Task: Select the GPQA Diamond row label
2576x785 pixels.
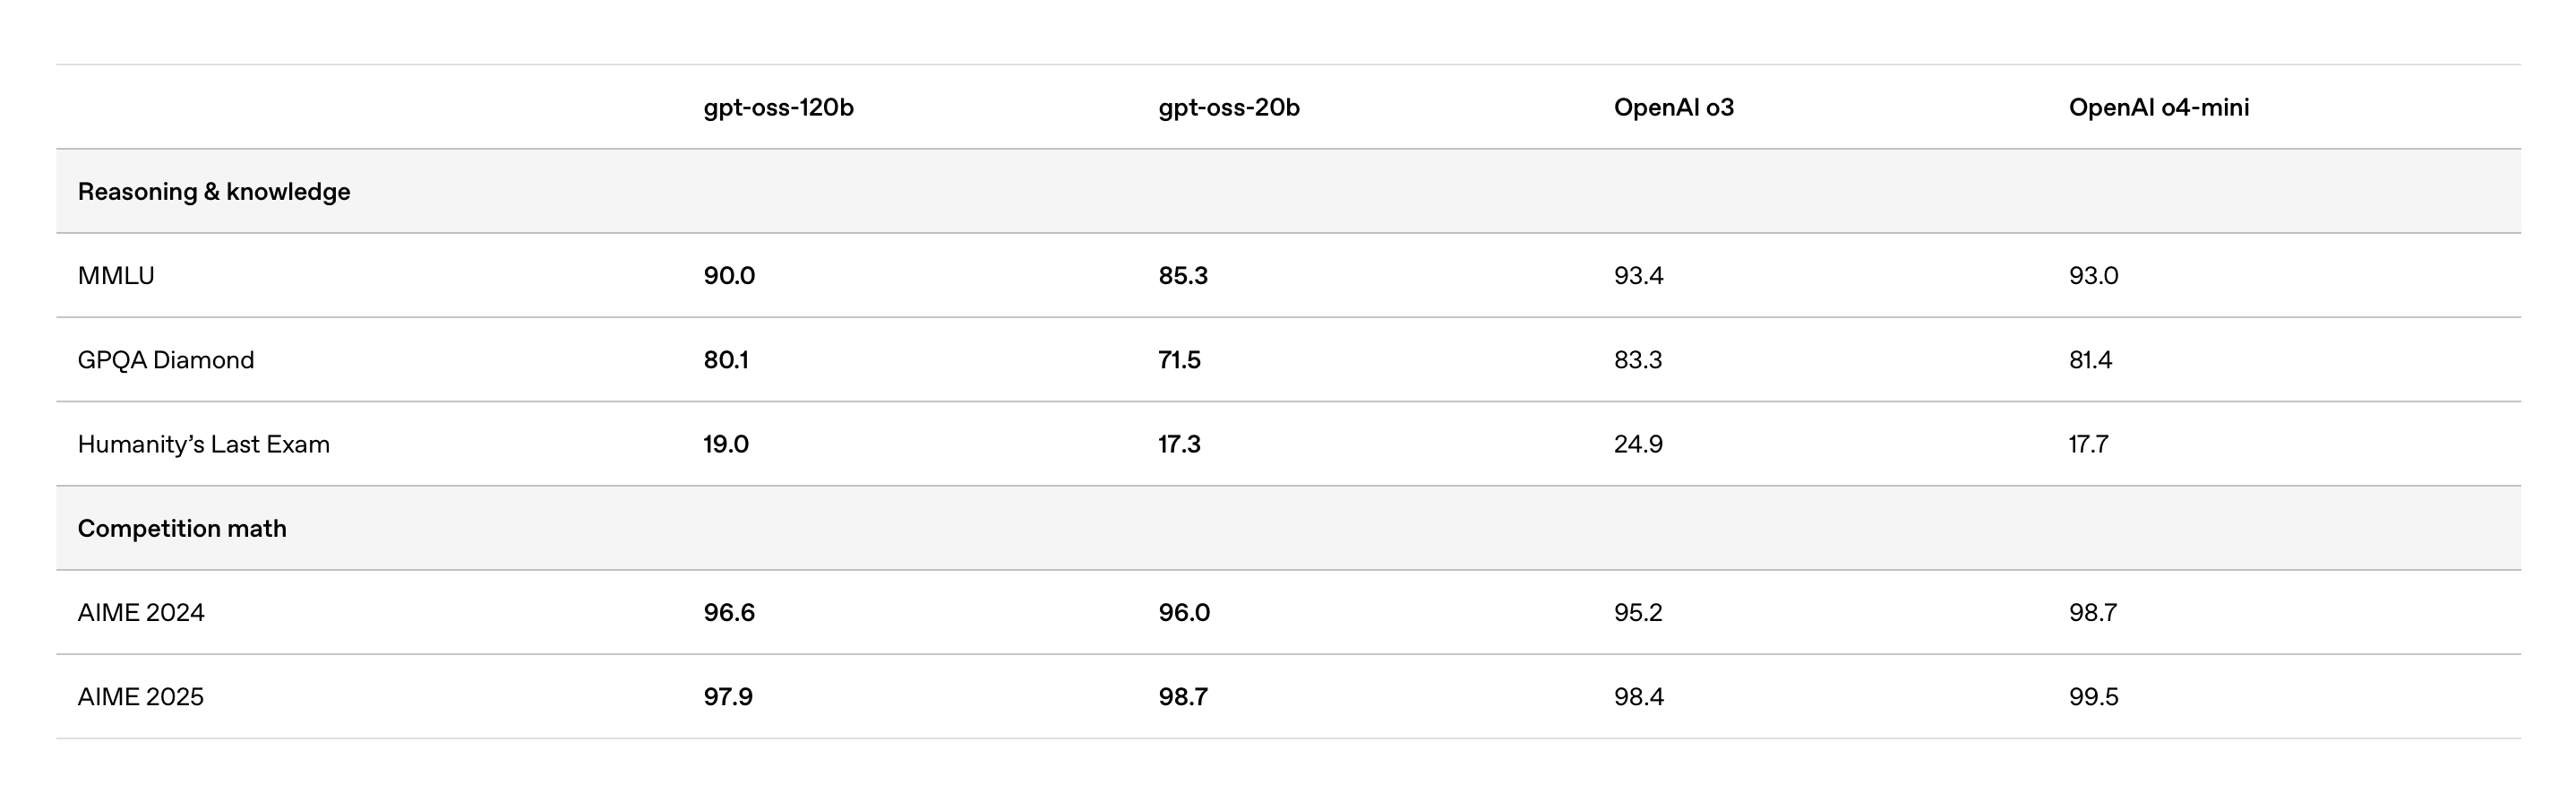Action: 166,360
